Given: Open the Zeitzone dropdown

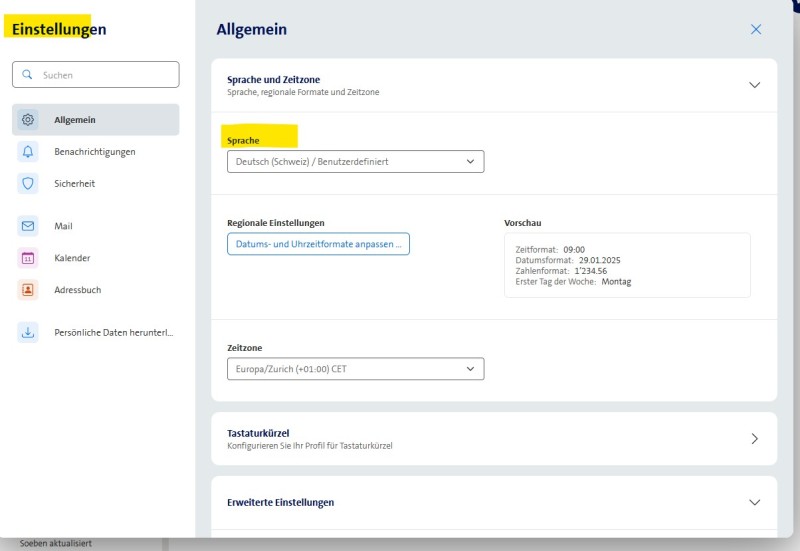Looking at the screenshot, I should pyautogui.click(x=355, y=369).
